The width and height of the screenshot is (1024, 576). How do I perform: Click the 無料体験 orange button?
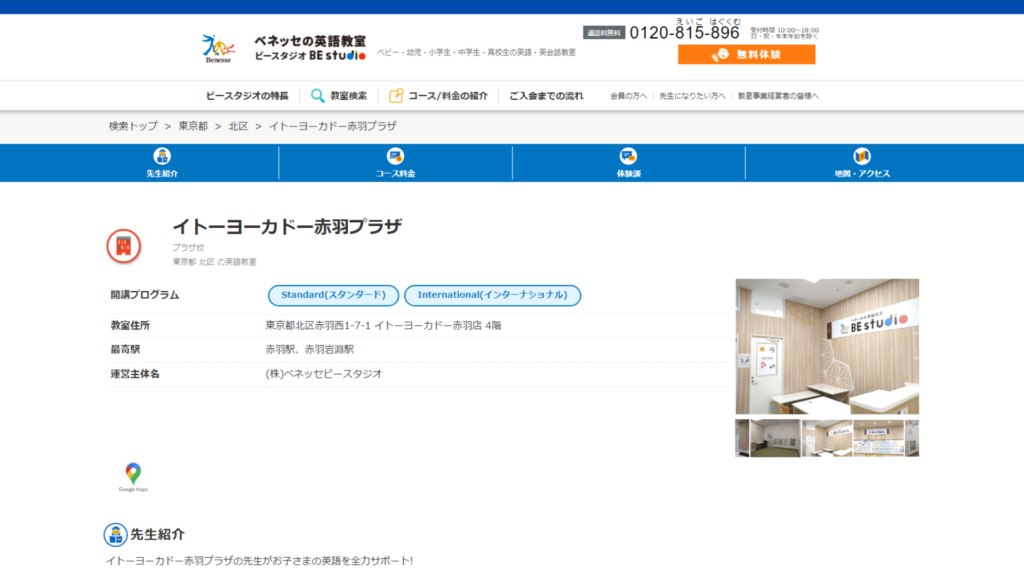coord(746,54)
